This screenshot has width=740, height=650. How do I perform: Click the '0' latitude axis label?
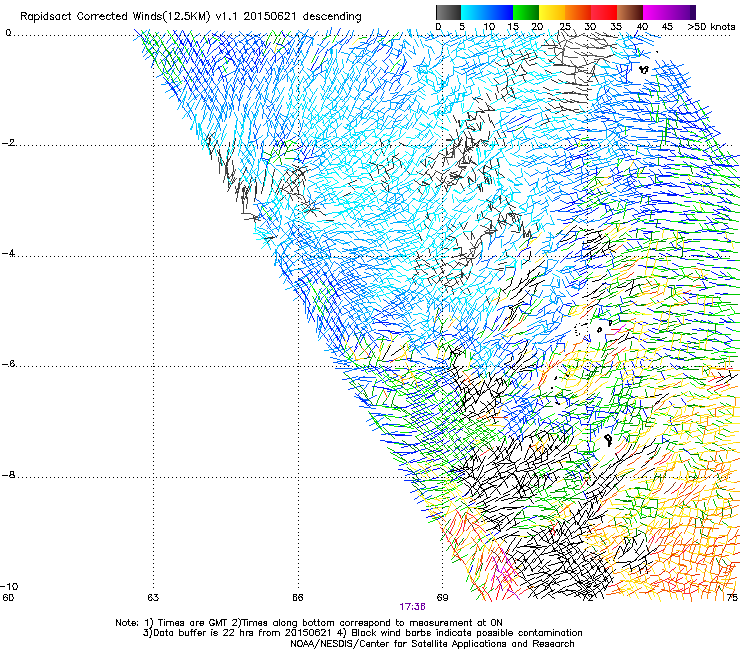(x=8, y=33)
